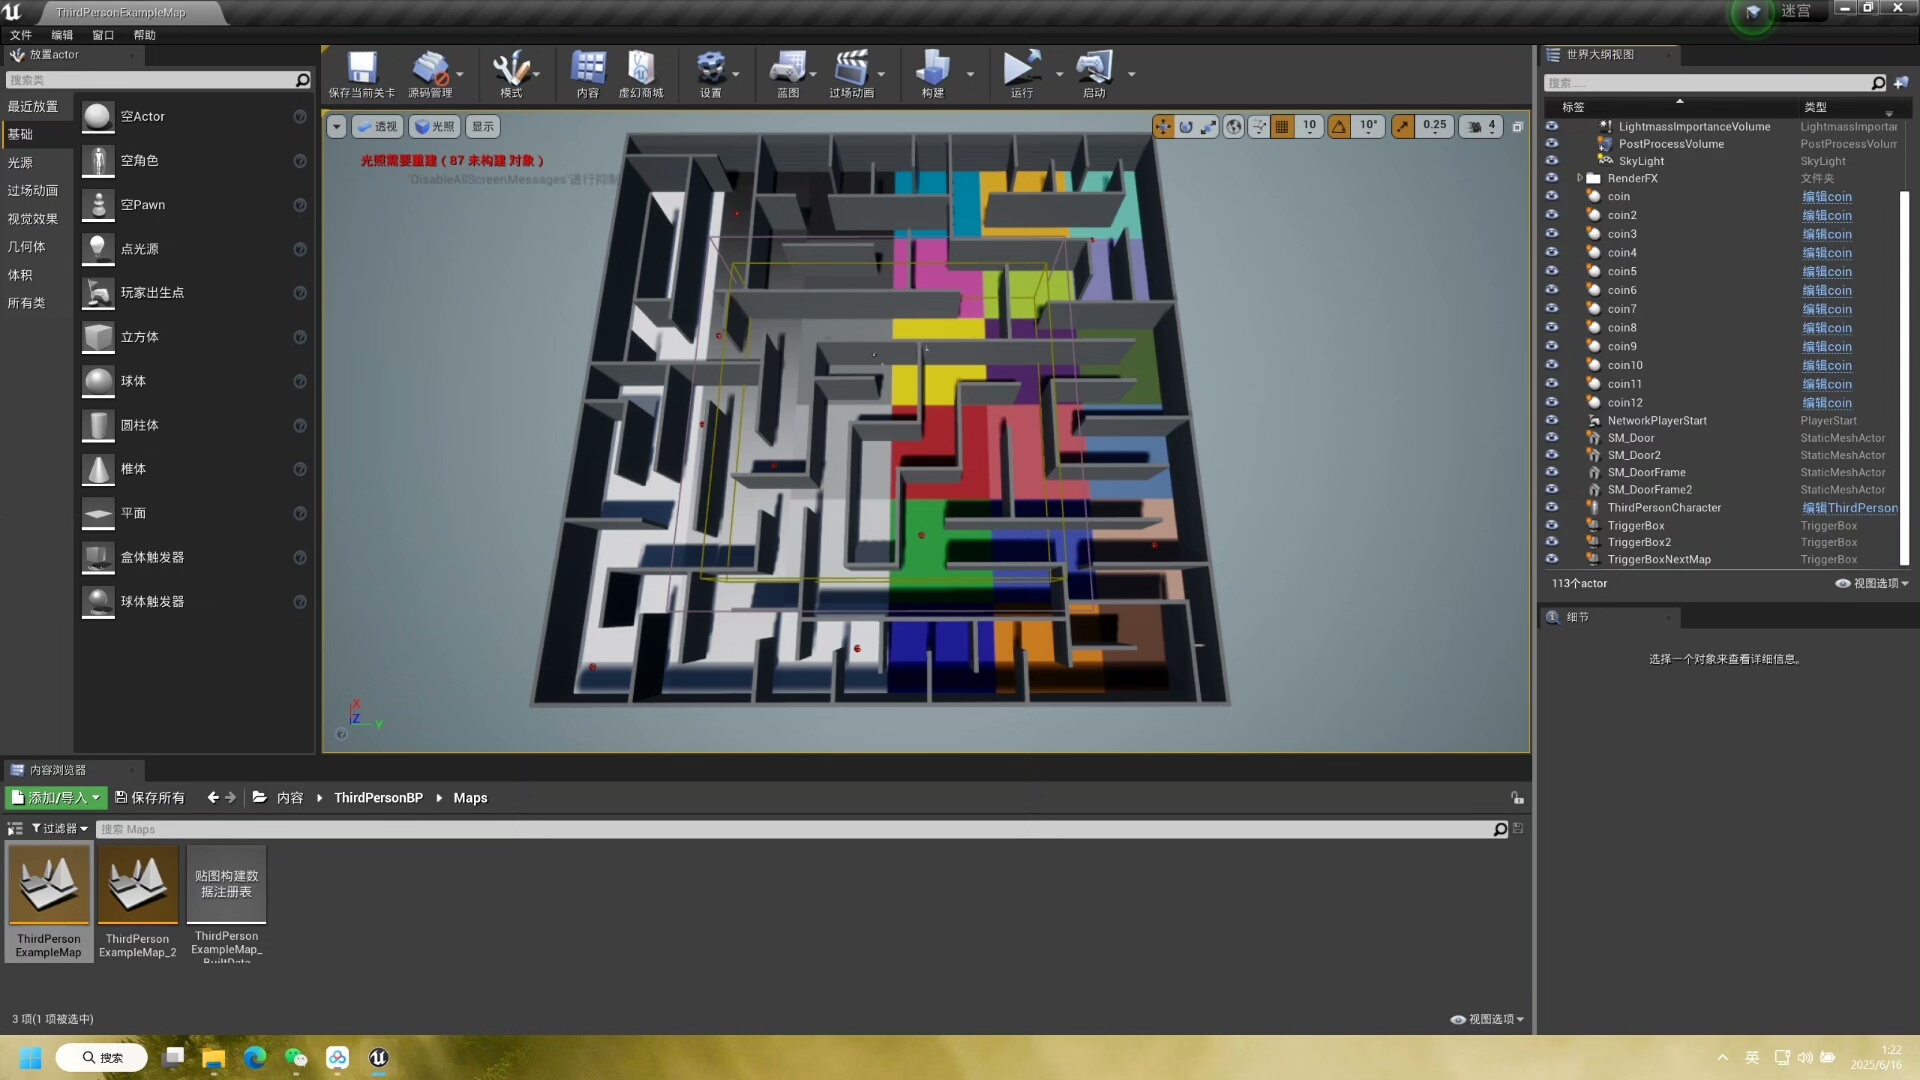This screenshot has width=1920, height=1080.
Task: Click the Edit coin link for coin3
Action: (1827, 234)
